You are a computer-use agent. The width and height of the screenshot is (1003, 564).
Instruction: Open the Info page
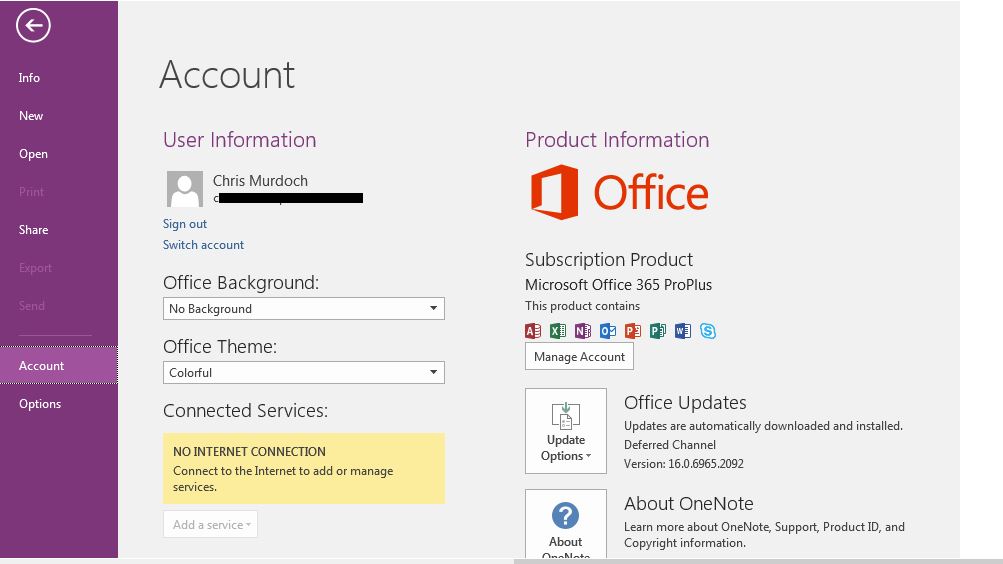(x=59, y=78)
